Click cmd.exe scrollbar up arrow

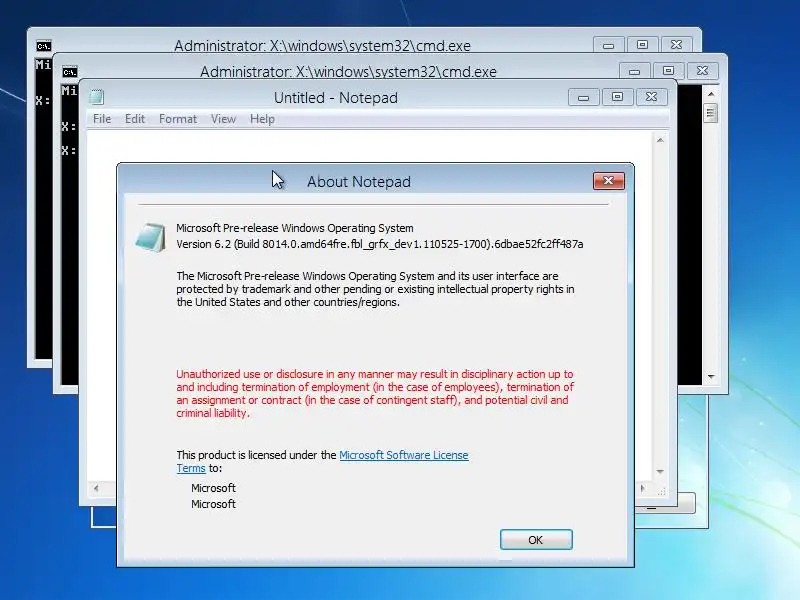point(711,94)
